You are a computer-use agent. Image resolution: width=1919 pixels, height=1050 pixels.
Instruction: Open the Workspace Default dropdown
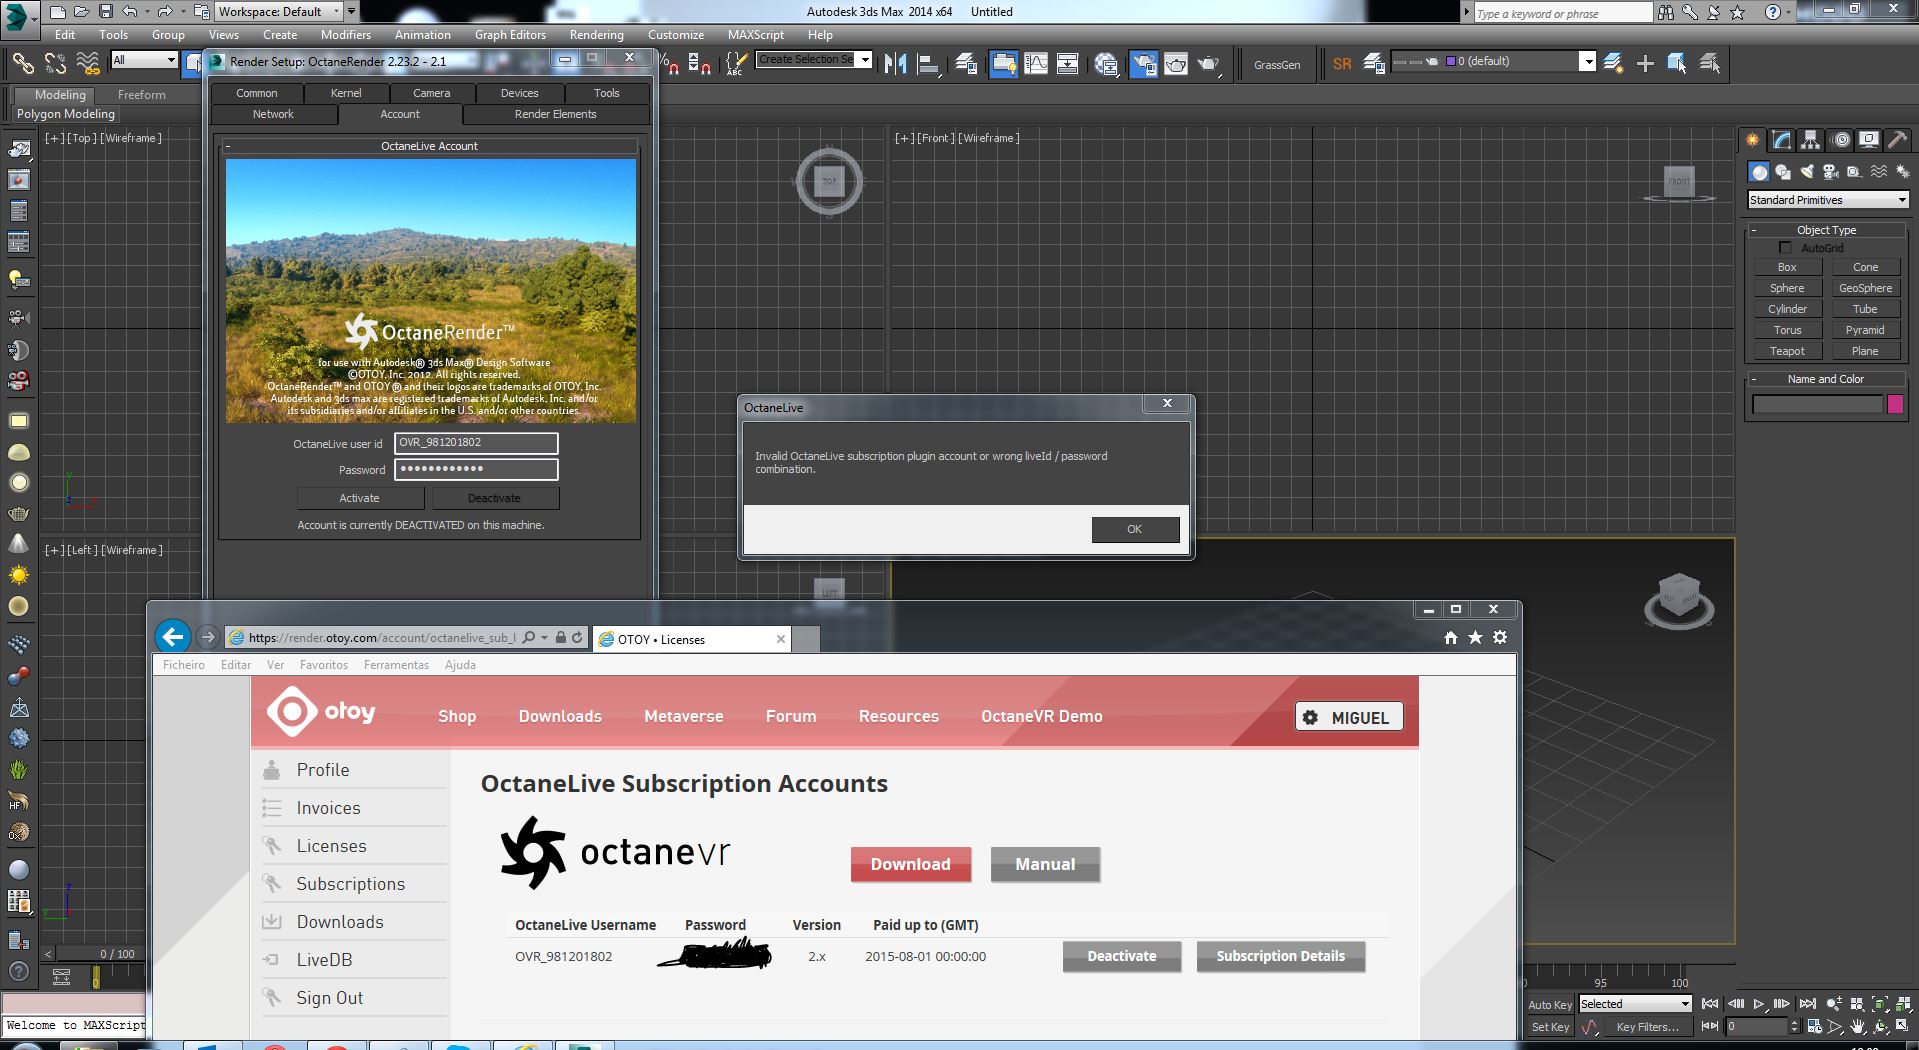point(280,12)
